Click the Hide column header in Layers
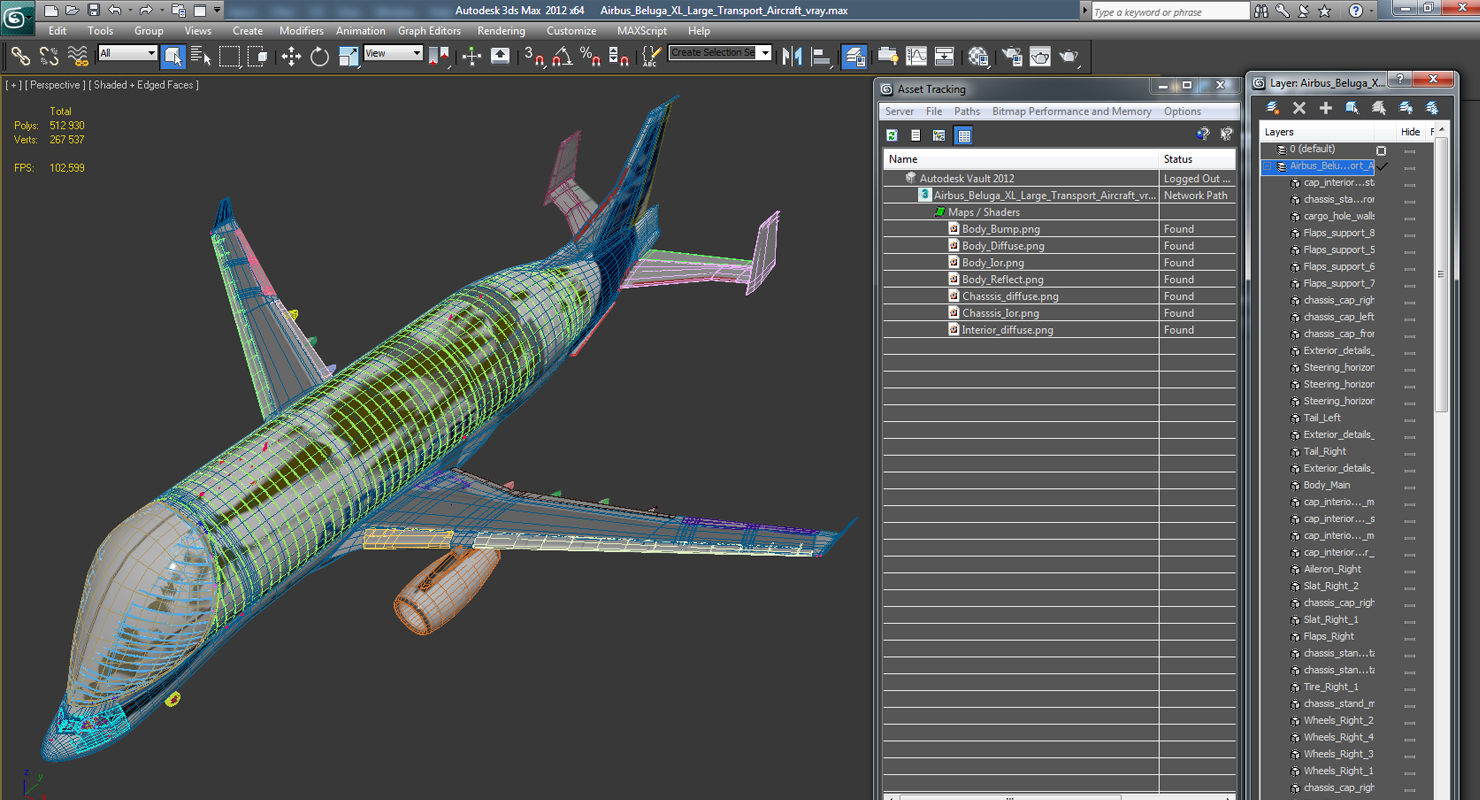Viewport: 1480px width, 800px height. click(1410, 132)
